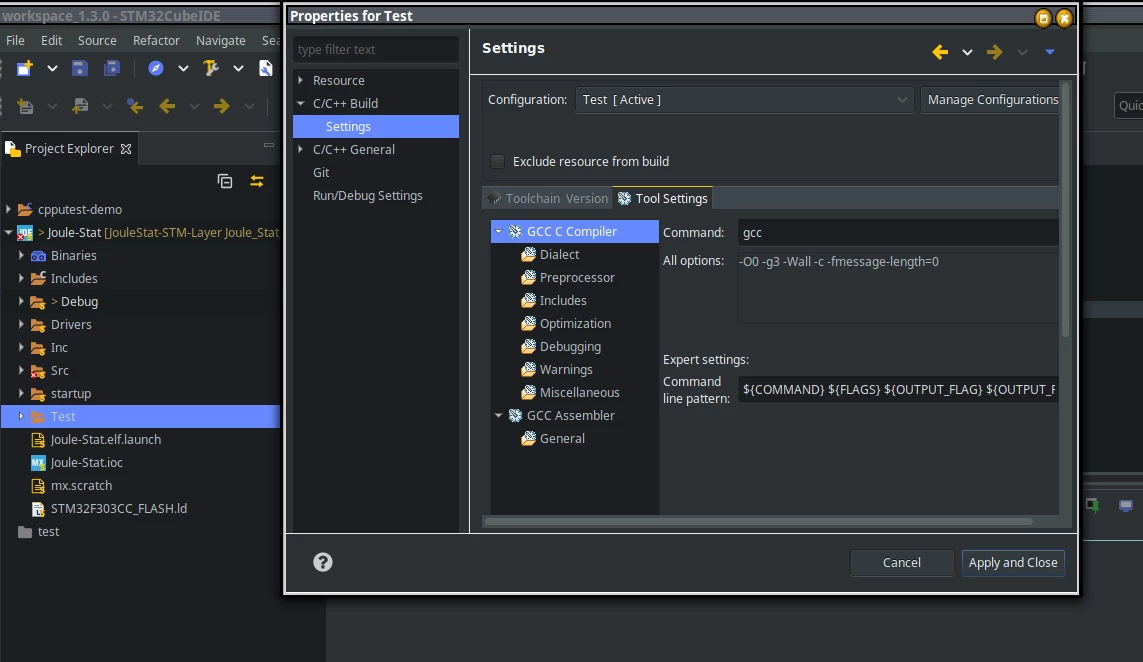Minimize the Project Explorer view

(x=269, y=145)
